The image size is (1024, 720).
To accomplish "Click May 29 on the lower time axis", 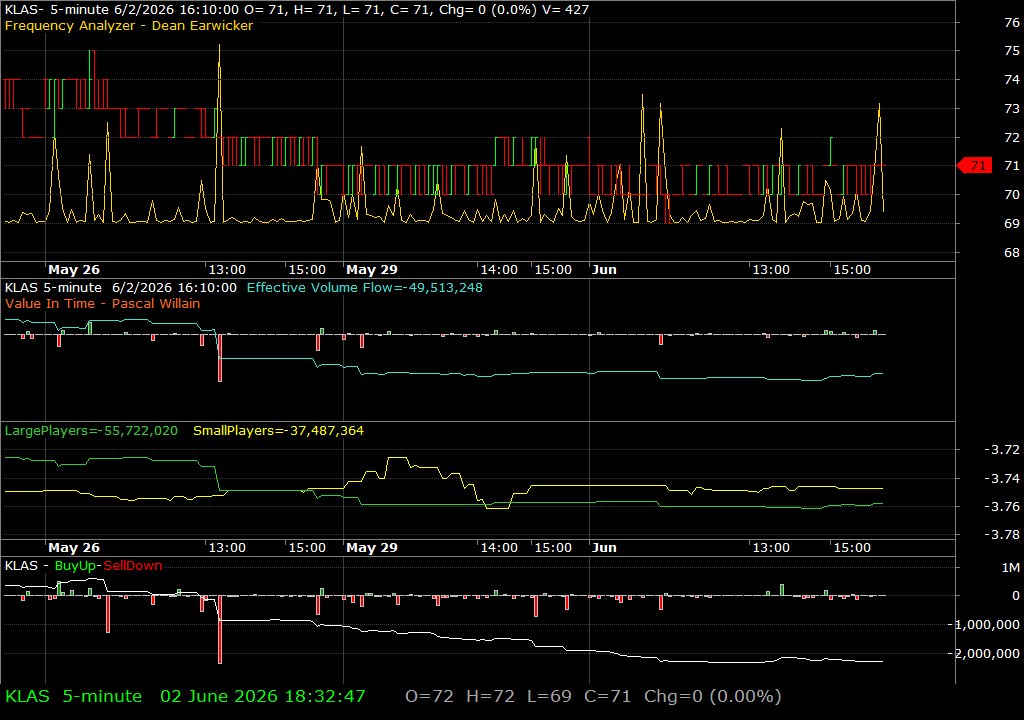I will [372, 548].
